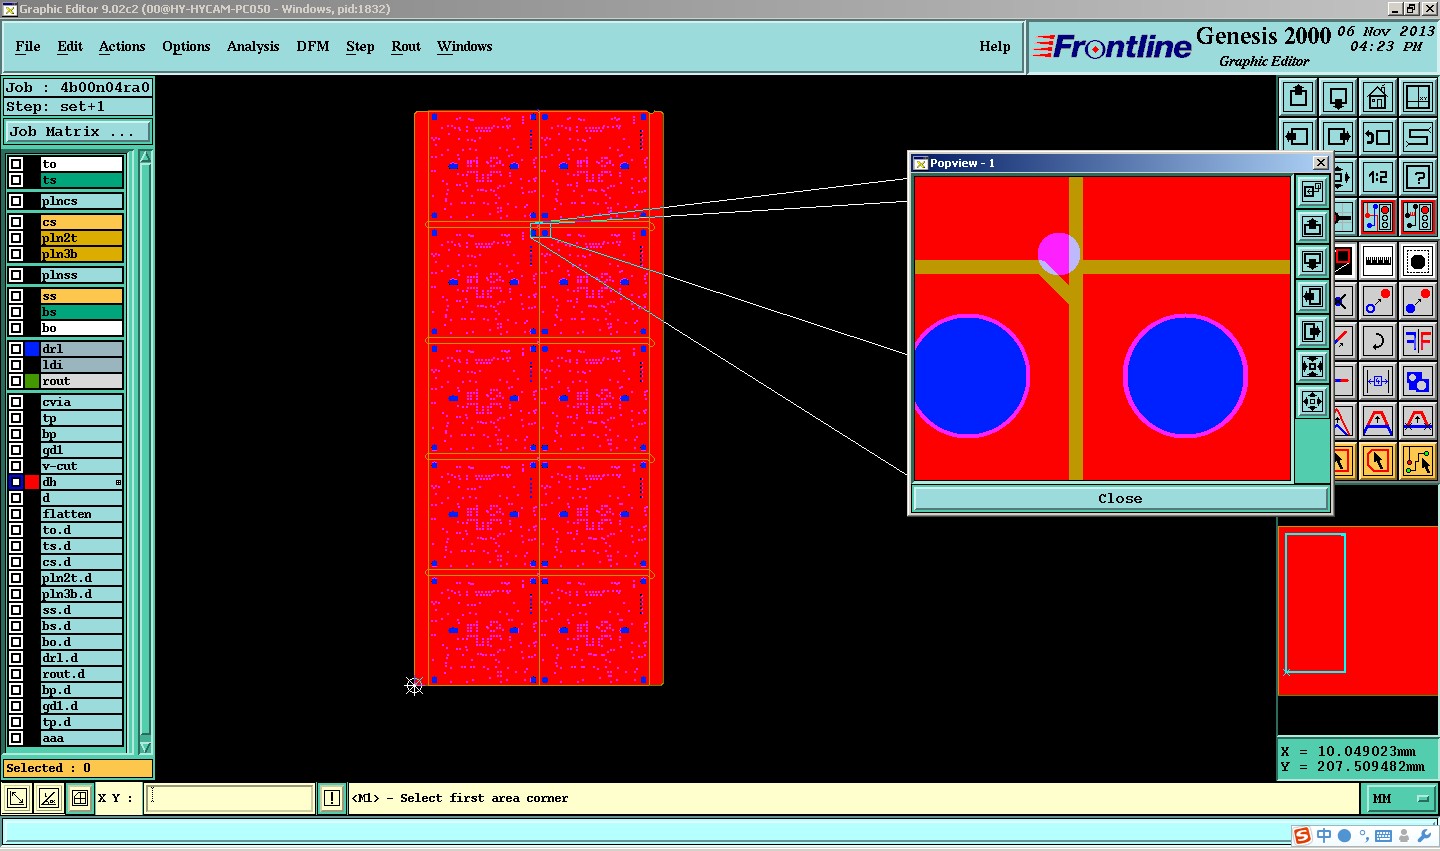Open the MM units dropdown
The height and width of the screenshot is (851, 1440).
1400,798
